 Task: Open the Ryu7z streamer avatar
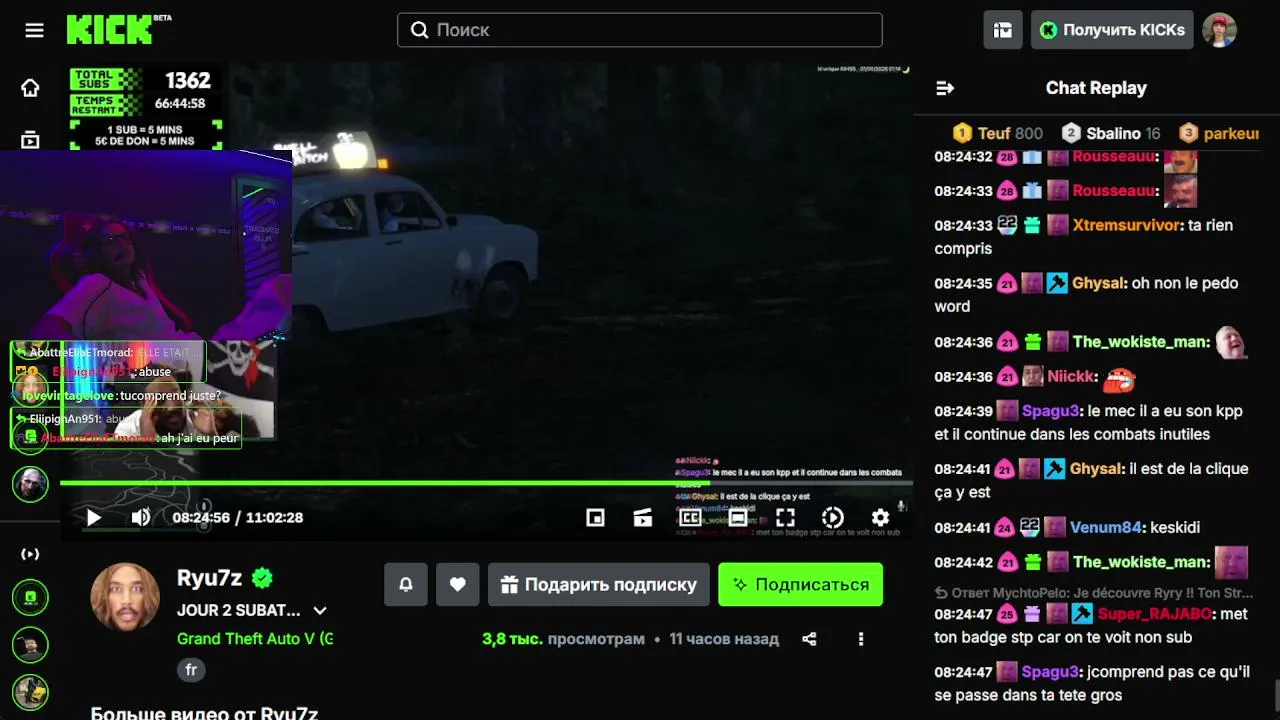coord(125,597)
